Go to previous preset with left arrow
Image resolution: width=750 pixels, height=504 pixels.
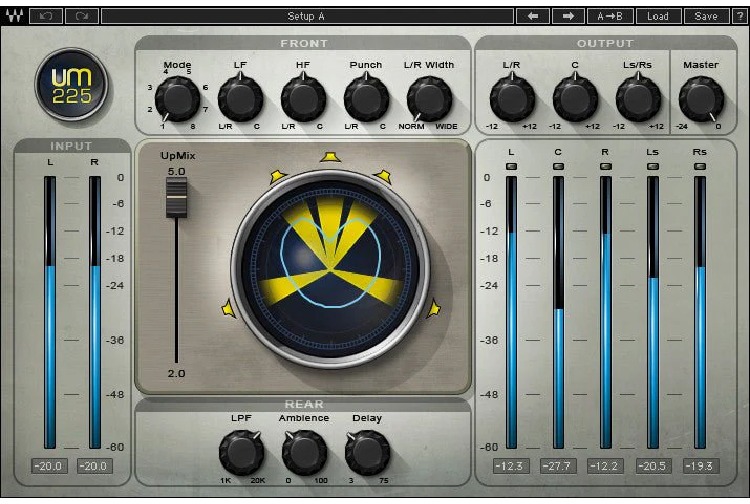pos(533,16)
